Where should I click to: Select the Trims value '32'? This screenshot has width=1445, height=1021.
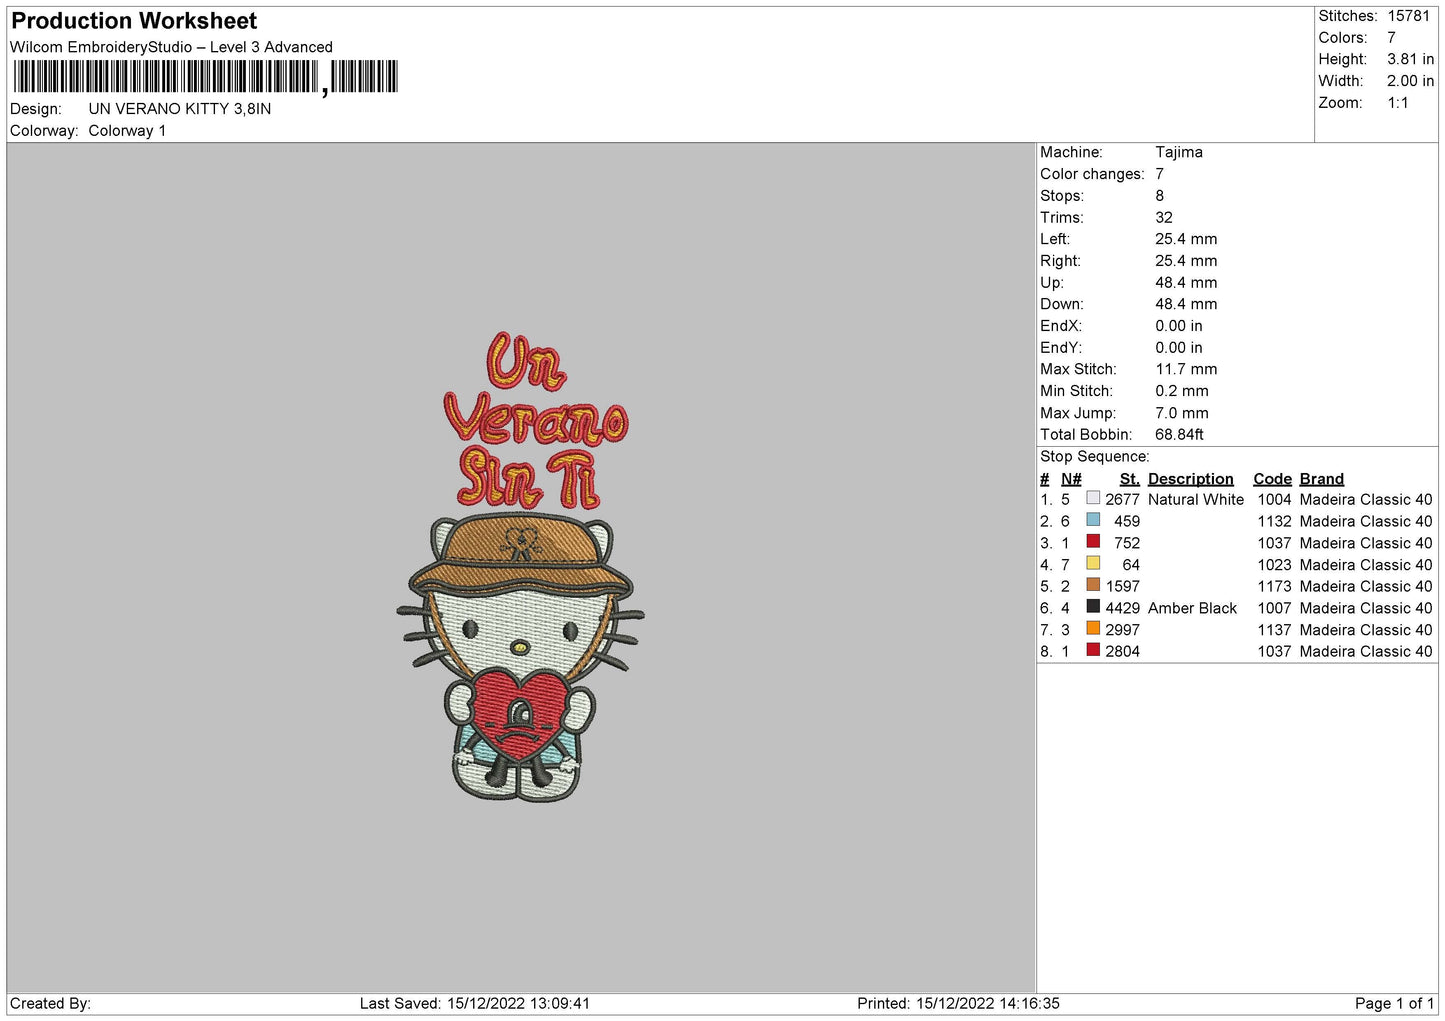pos(1164,218)
